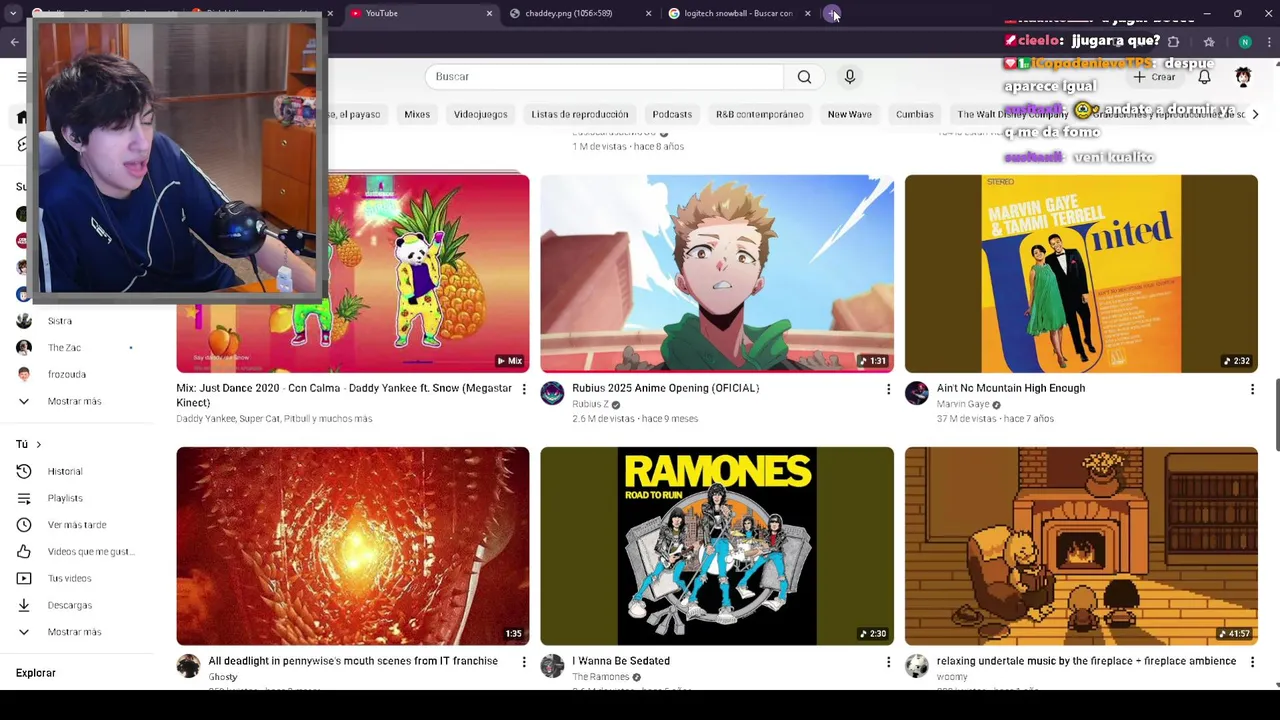Close the logitech snowball tab
The width and height of the screenshot is (1280, 720).
808,13
